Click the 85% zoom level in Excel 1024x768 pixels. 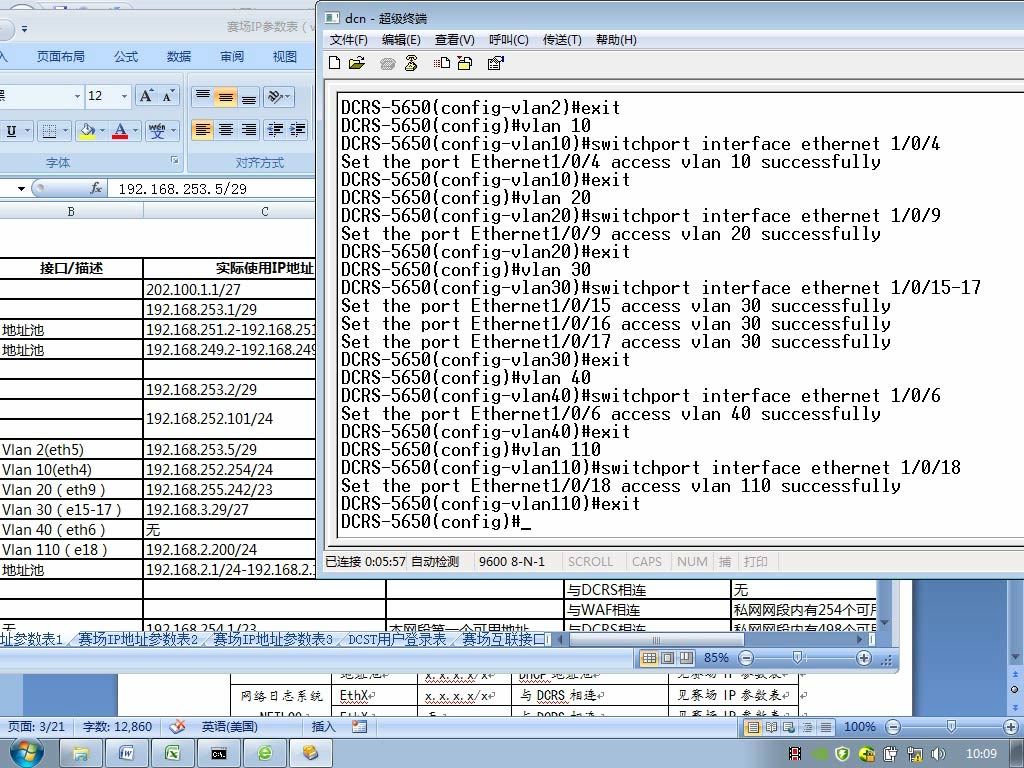(716, 658)
